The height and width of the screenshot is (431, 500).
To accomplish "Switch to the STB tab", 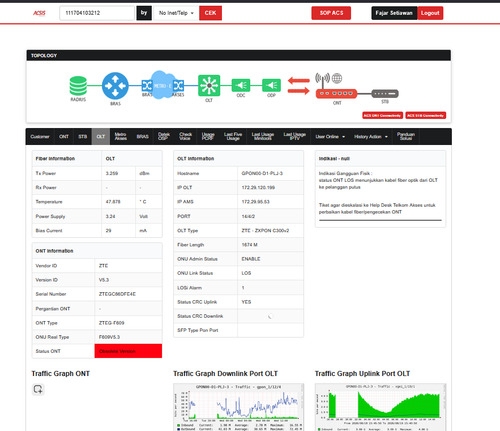I will 83,137.
